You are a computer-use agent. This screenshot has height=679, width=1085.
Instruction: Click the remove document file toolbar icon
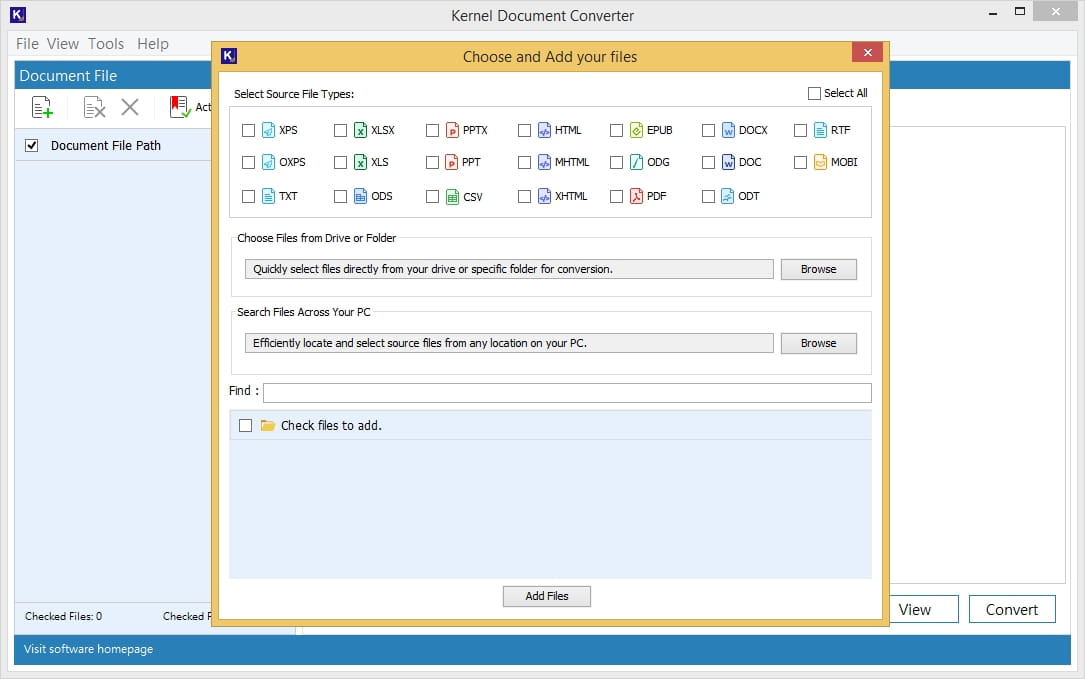click(94, 107)
